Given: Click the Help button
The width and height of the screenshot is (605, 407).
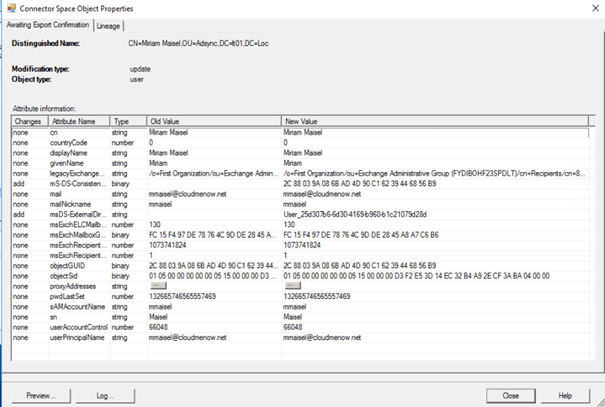Looking at the screenshot, I should (565, 395).
